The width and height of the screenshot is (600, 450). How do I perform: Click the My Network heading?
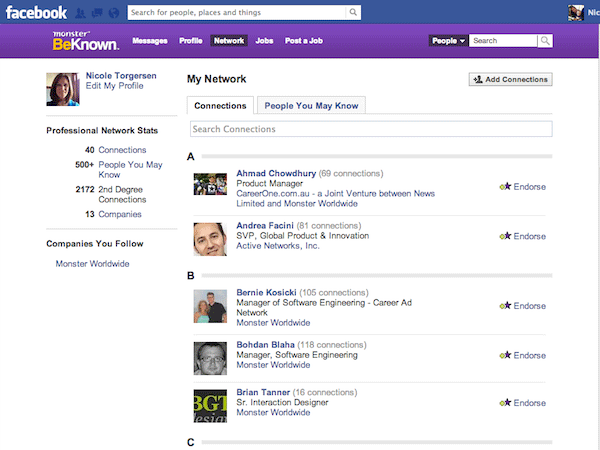[217, 79]
